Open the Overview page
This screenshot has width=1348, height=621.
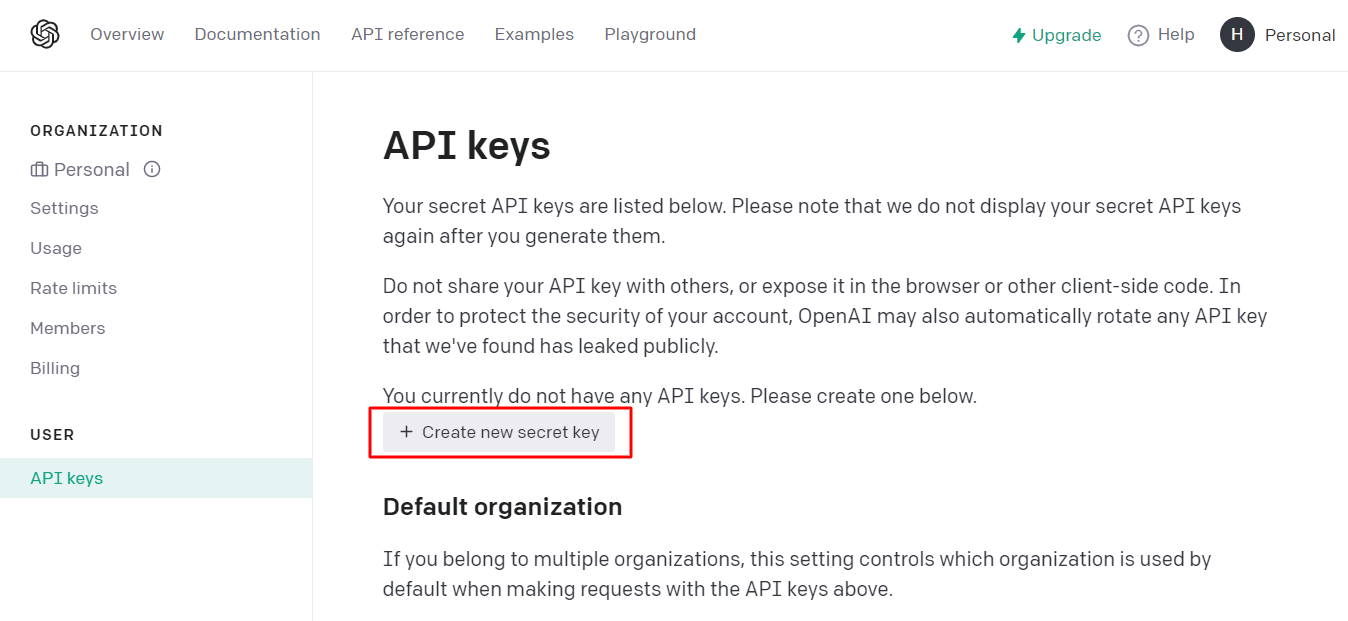[x=127, y=34]
